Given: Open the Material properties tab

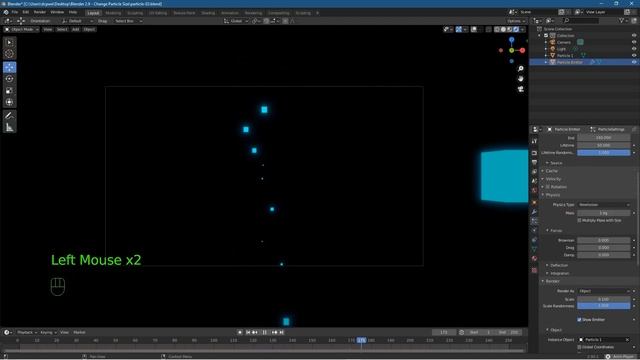Looking at the screenshot, I should (534, 258).
